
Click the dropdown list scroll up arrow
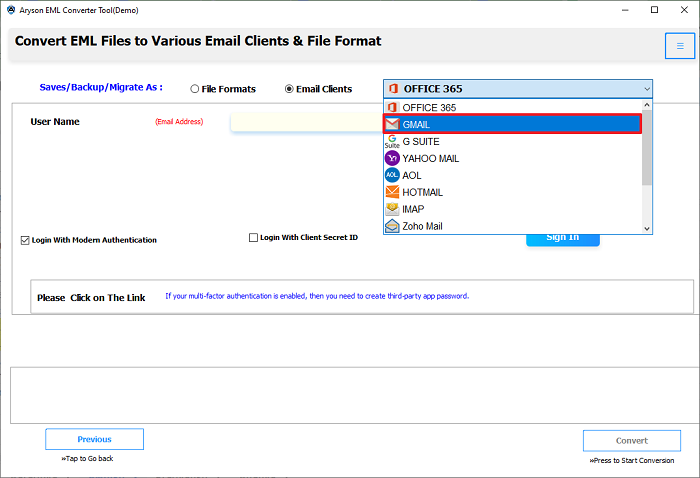click(646, 105)
